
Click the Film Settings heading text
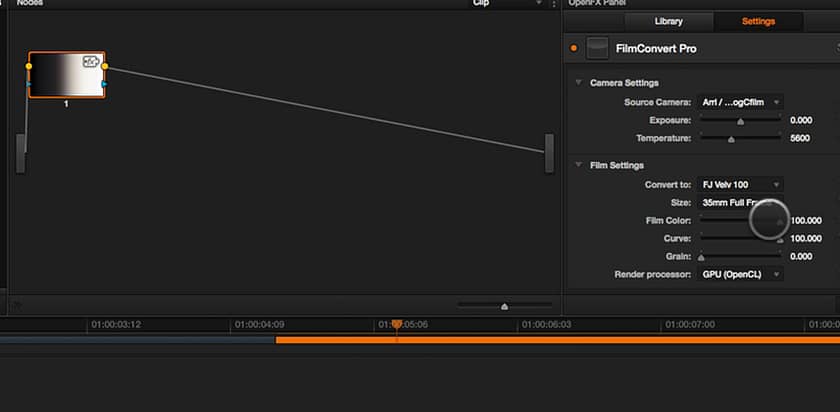(x=617, y=165)
